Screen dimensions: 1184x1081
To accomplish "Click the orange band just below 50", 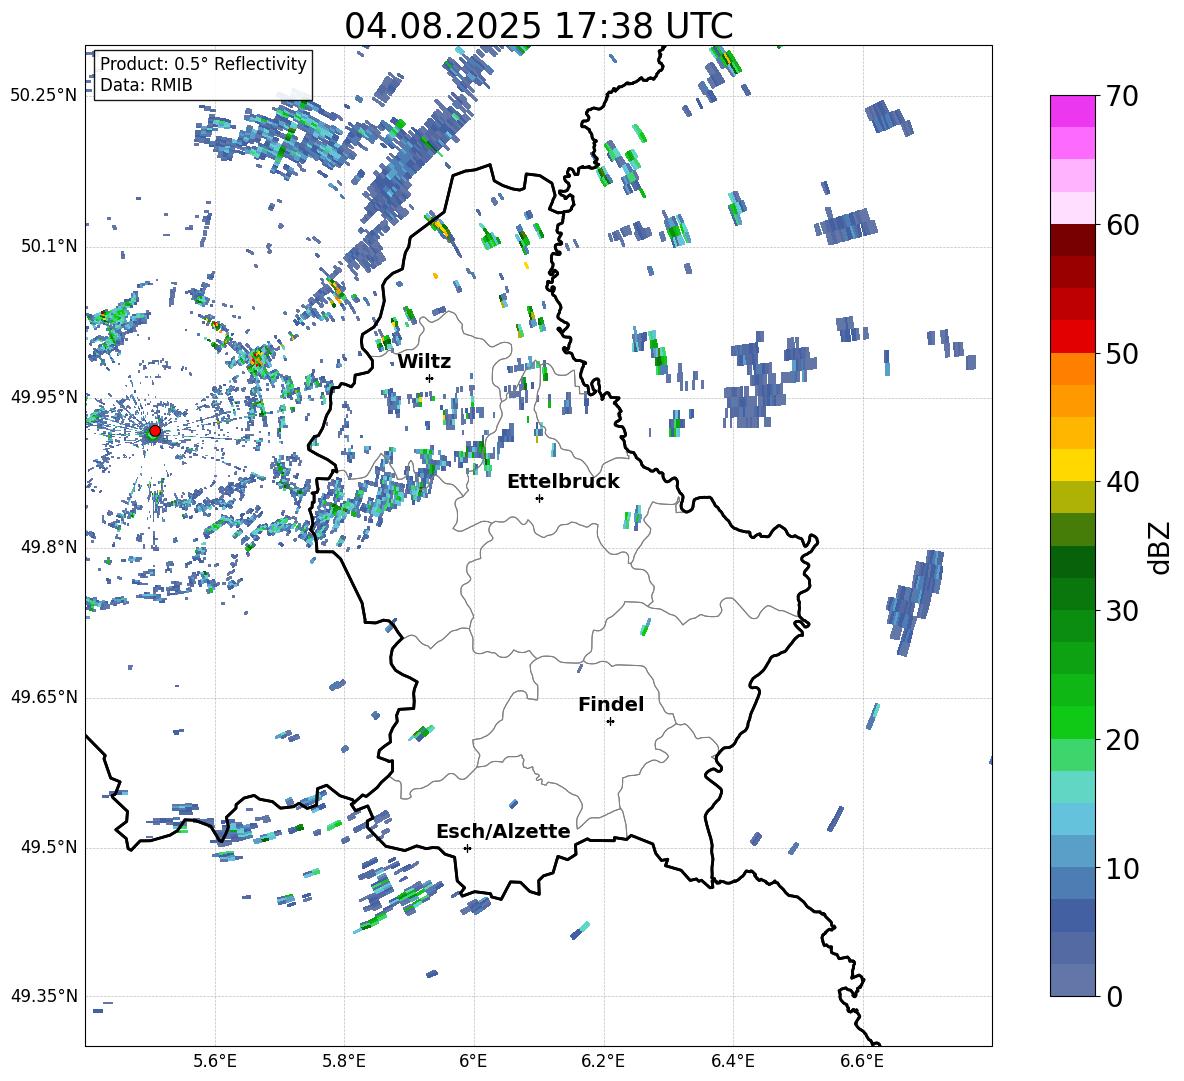I will pos(1073,369).
